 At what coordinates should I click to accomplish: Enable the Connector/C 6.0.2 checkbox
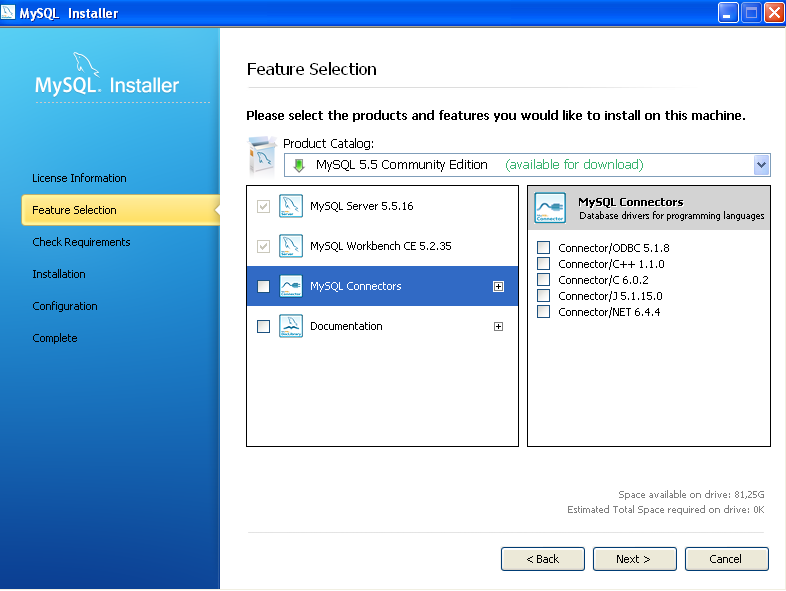pyautogui.click(x=543, y=280)
